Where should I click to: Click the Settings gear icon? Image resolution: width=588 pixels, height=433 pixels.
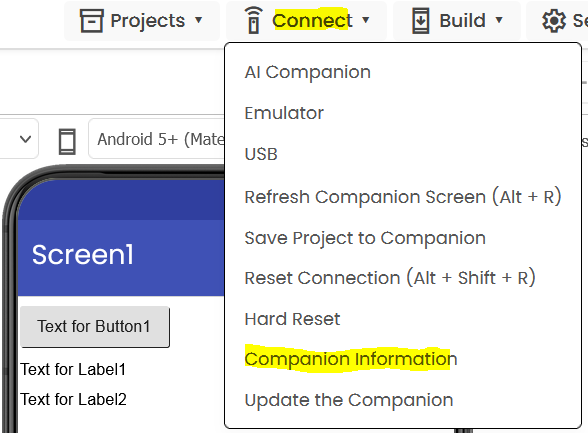554,21
